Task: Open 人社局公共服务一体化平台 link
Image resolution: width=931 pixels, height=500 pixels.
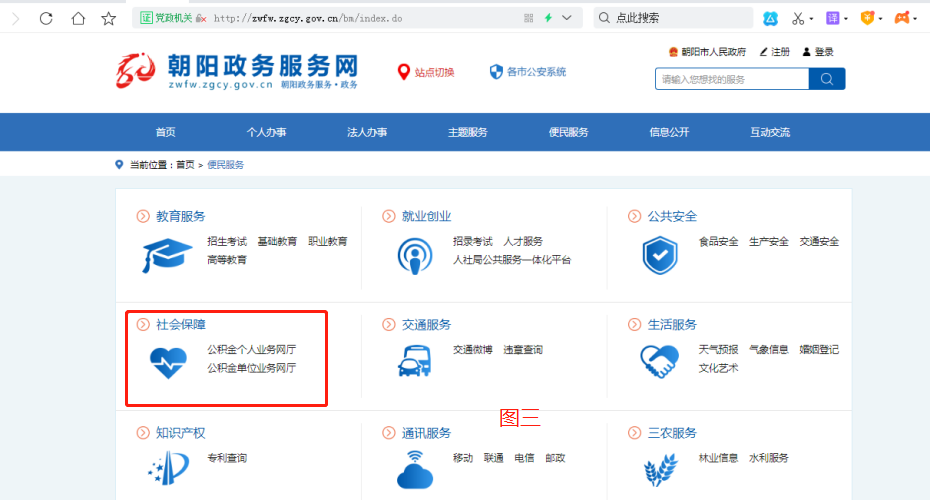Action: tap(512, 260)
